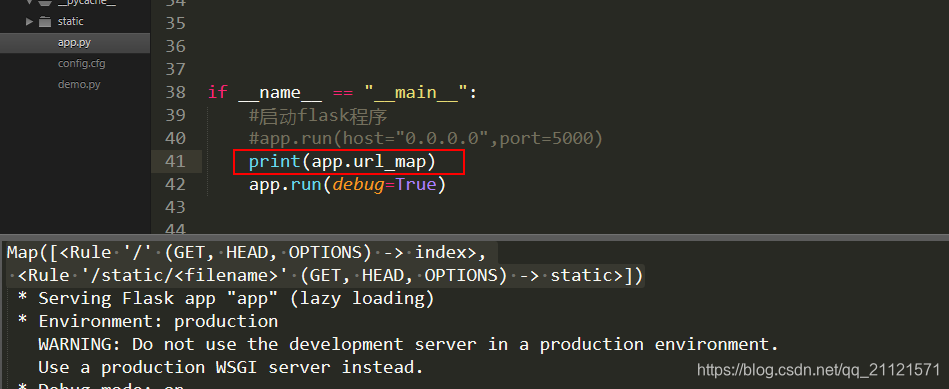Click the commented app.run(host="0.0.0.0") line
Image resolution: width=949 pixels, height=389 pixels.
426,139
